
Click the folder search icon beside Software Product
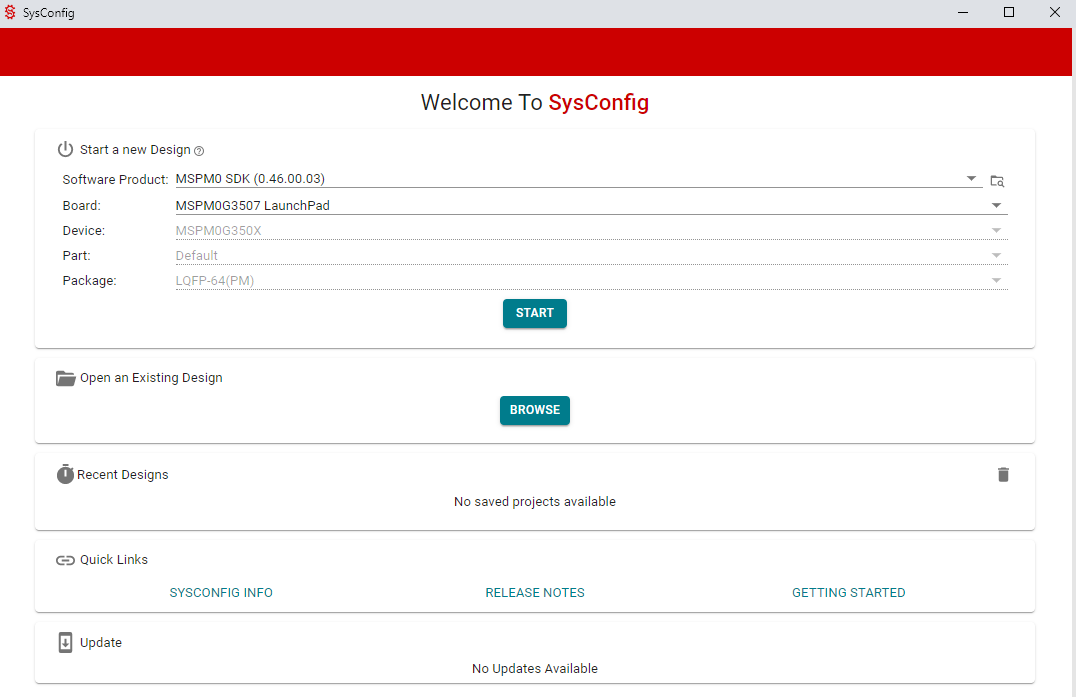coord(997,181)
